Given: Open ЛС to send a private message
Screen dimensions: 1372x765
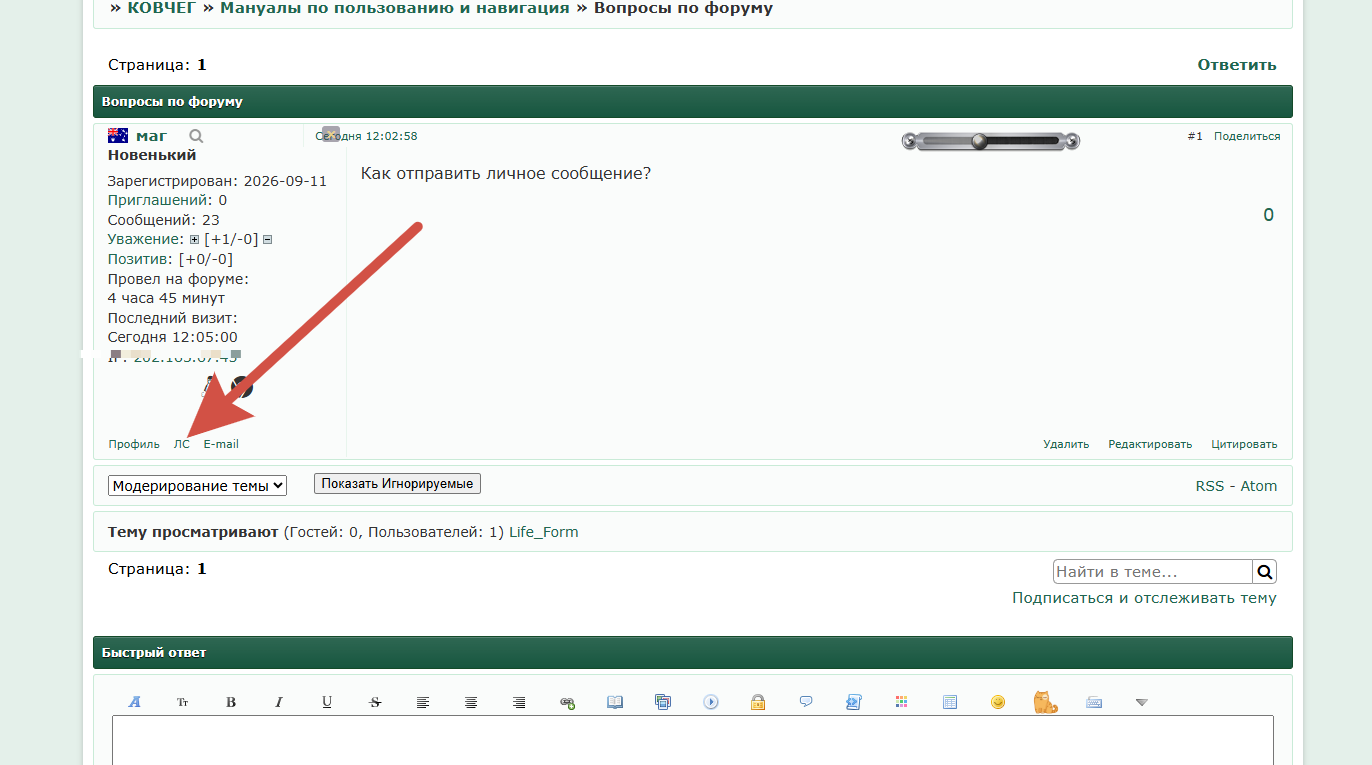Looking at the screenshot, I should (x=181, y=444).
